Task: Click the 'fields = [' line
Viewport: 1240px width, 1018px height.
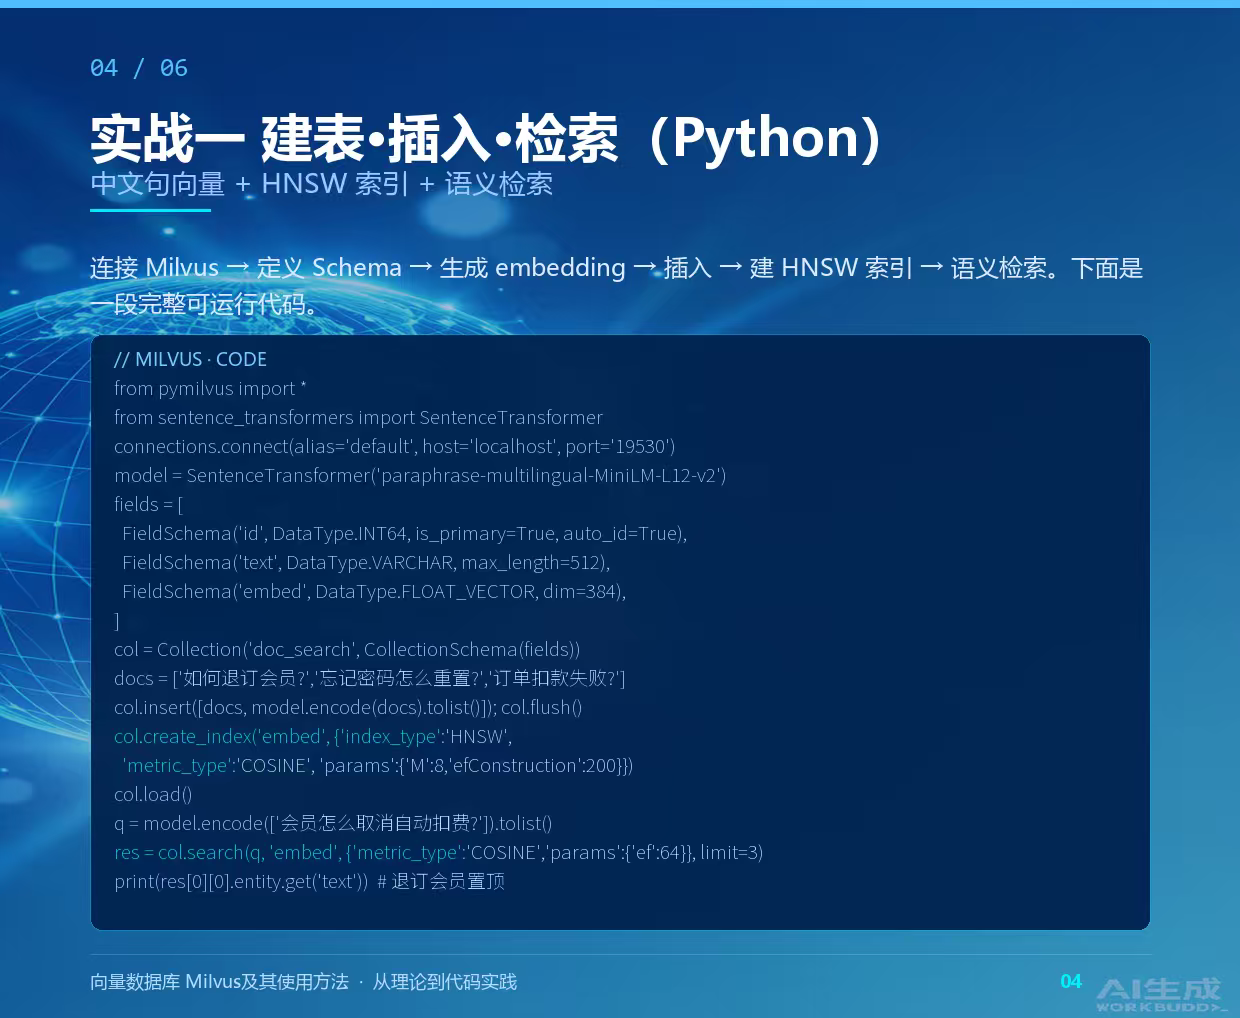Action: point(148,504)
